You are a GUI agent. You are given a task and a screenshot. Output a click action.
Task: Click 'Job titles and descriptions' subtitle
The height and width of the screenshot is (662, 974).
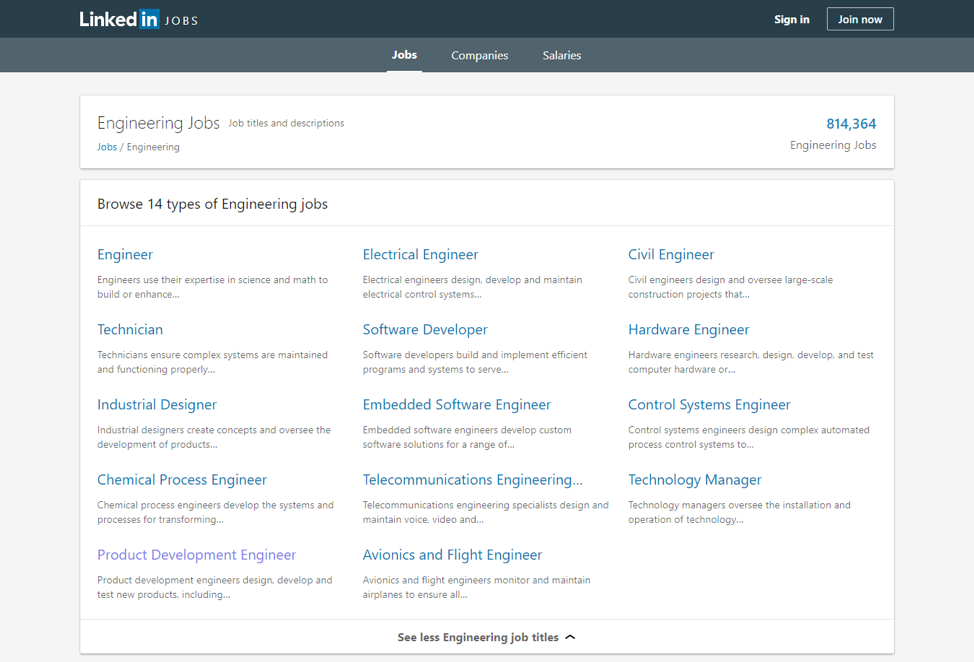click(x=286, y=123)
